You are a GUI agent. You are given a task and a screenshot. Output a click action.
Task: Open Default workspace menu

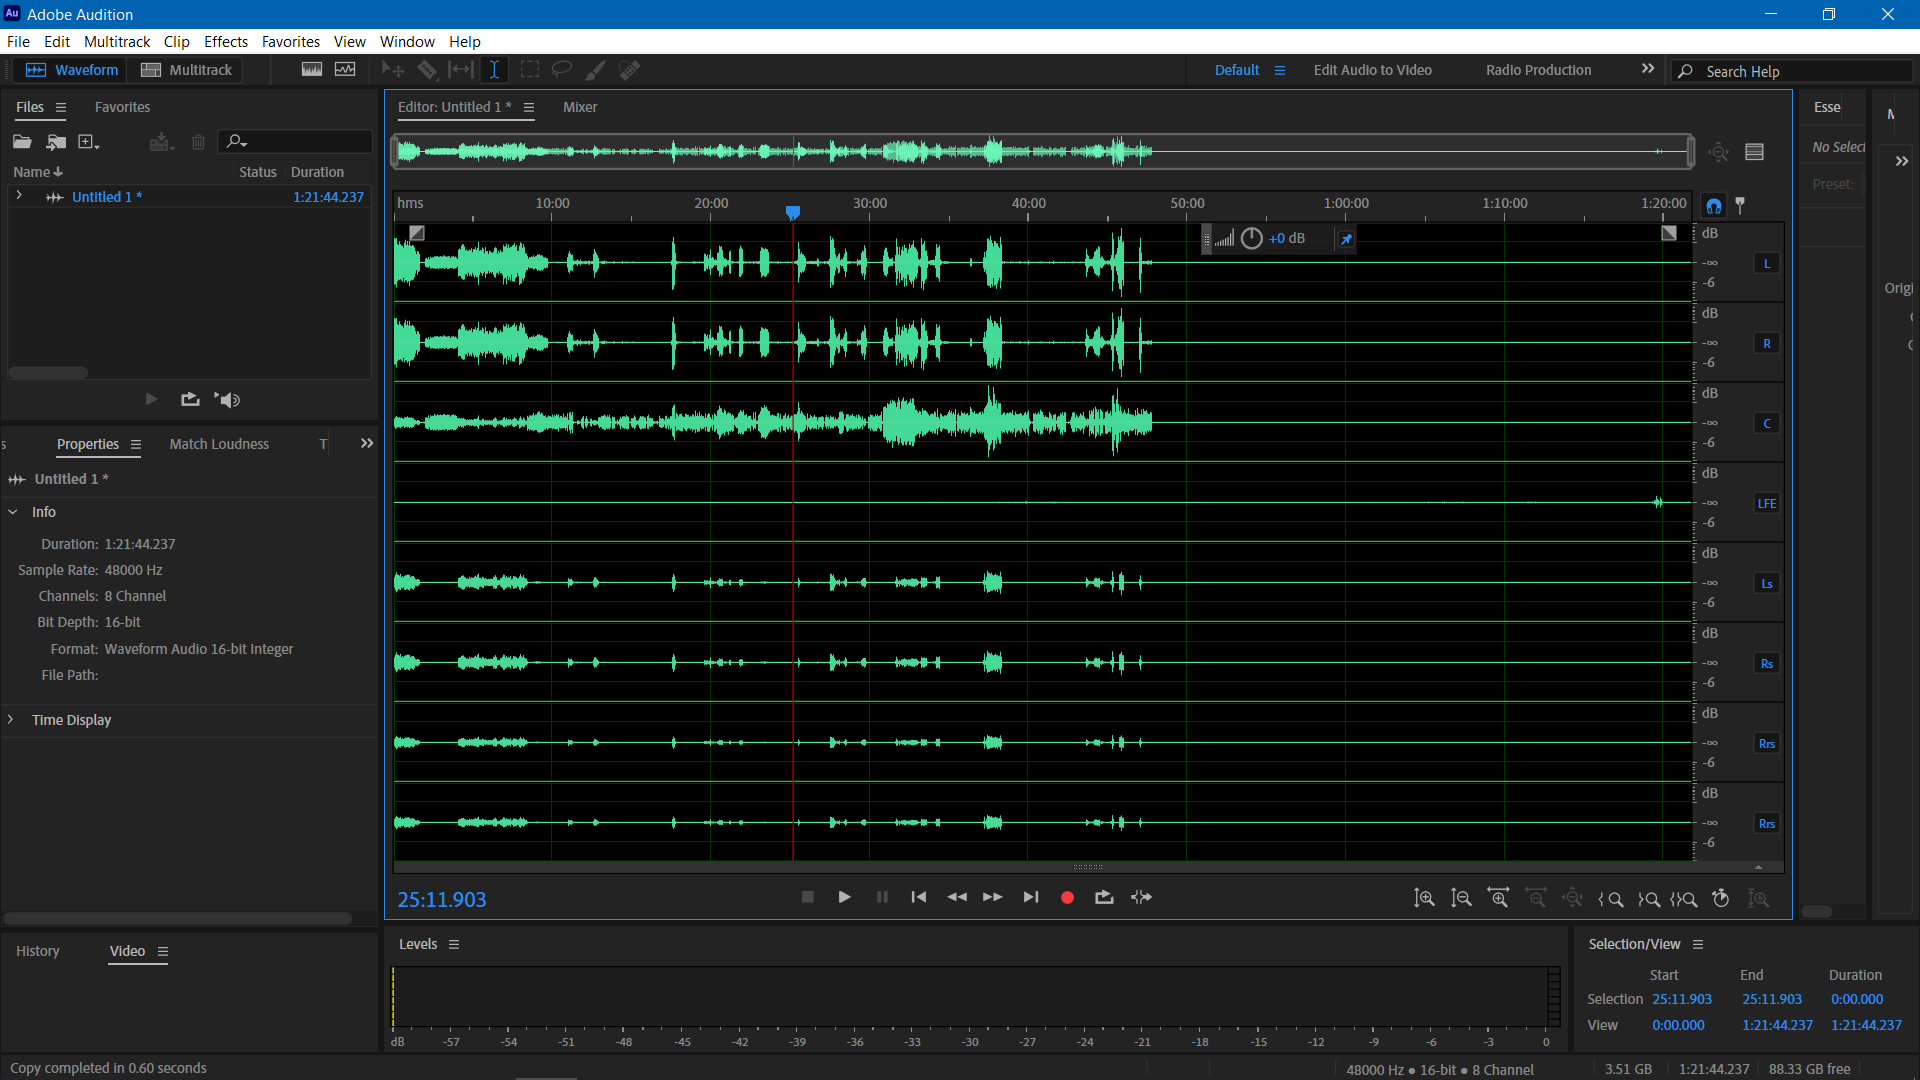(x=1279, y=70)
